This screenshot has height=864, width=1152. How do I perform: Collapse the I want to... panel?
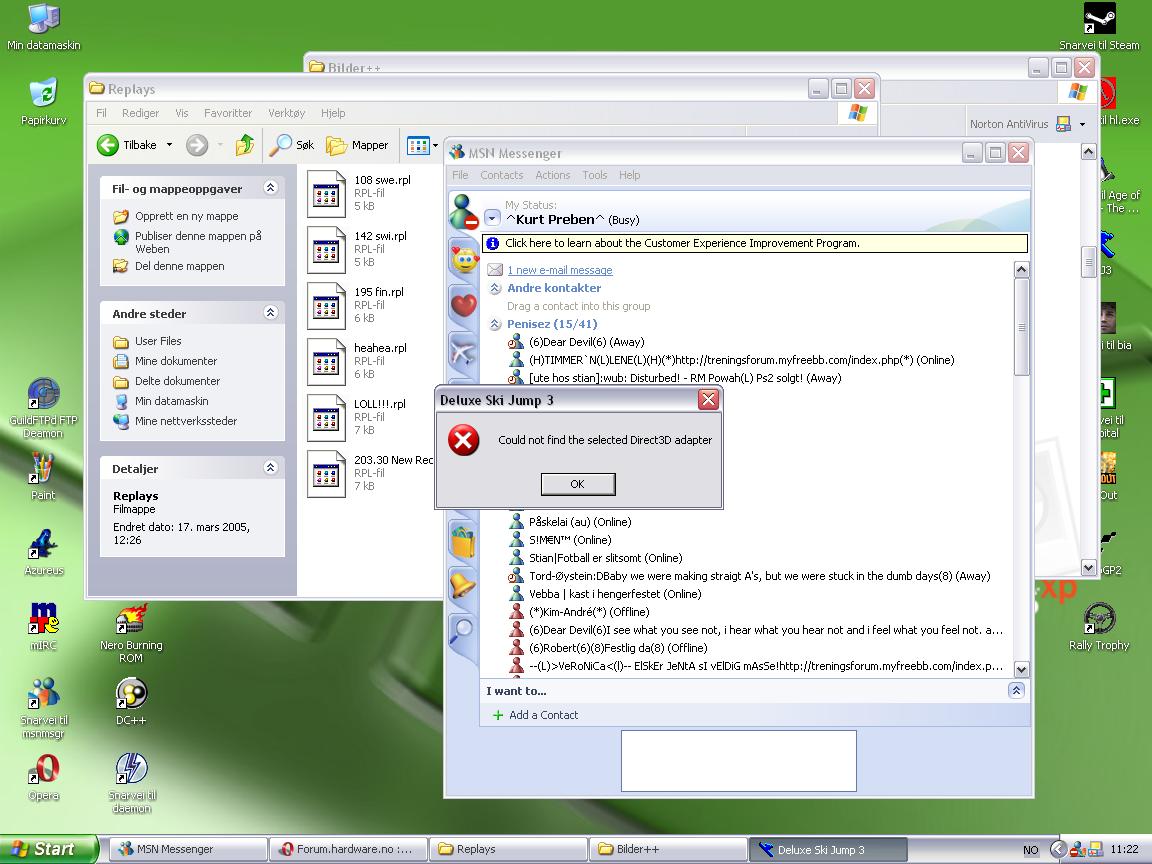click(x=1016, y=690)
